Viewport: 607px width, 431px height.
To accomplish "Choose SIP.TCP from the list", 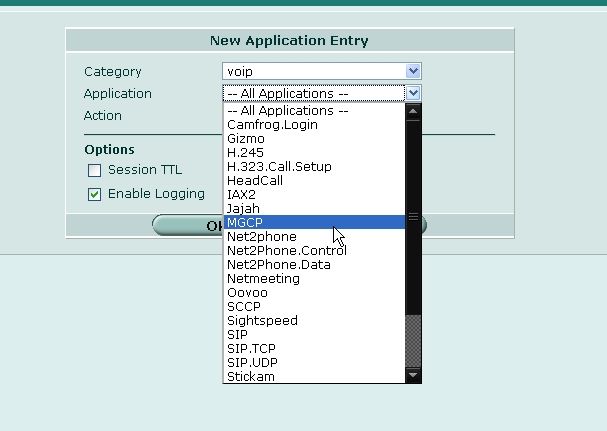I will pos(314,348).
